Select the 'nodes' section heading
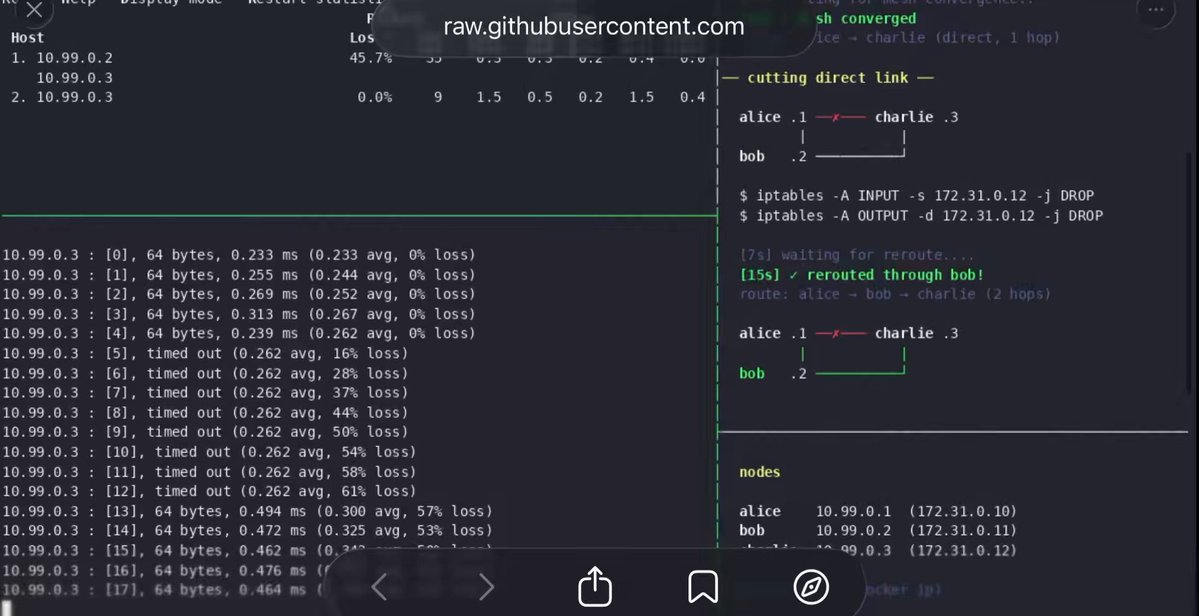The width and height of the screenshot is (1199, 616). [x=759, y=472]
